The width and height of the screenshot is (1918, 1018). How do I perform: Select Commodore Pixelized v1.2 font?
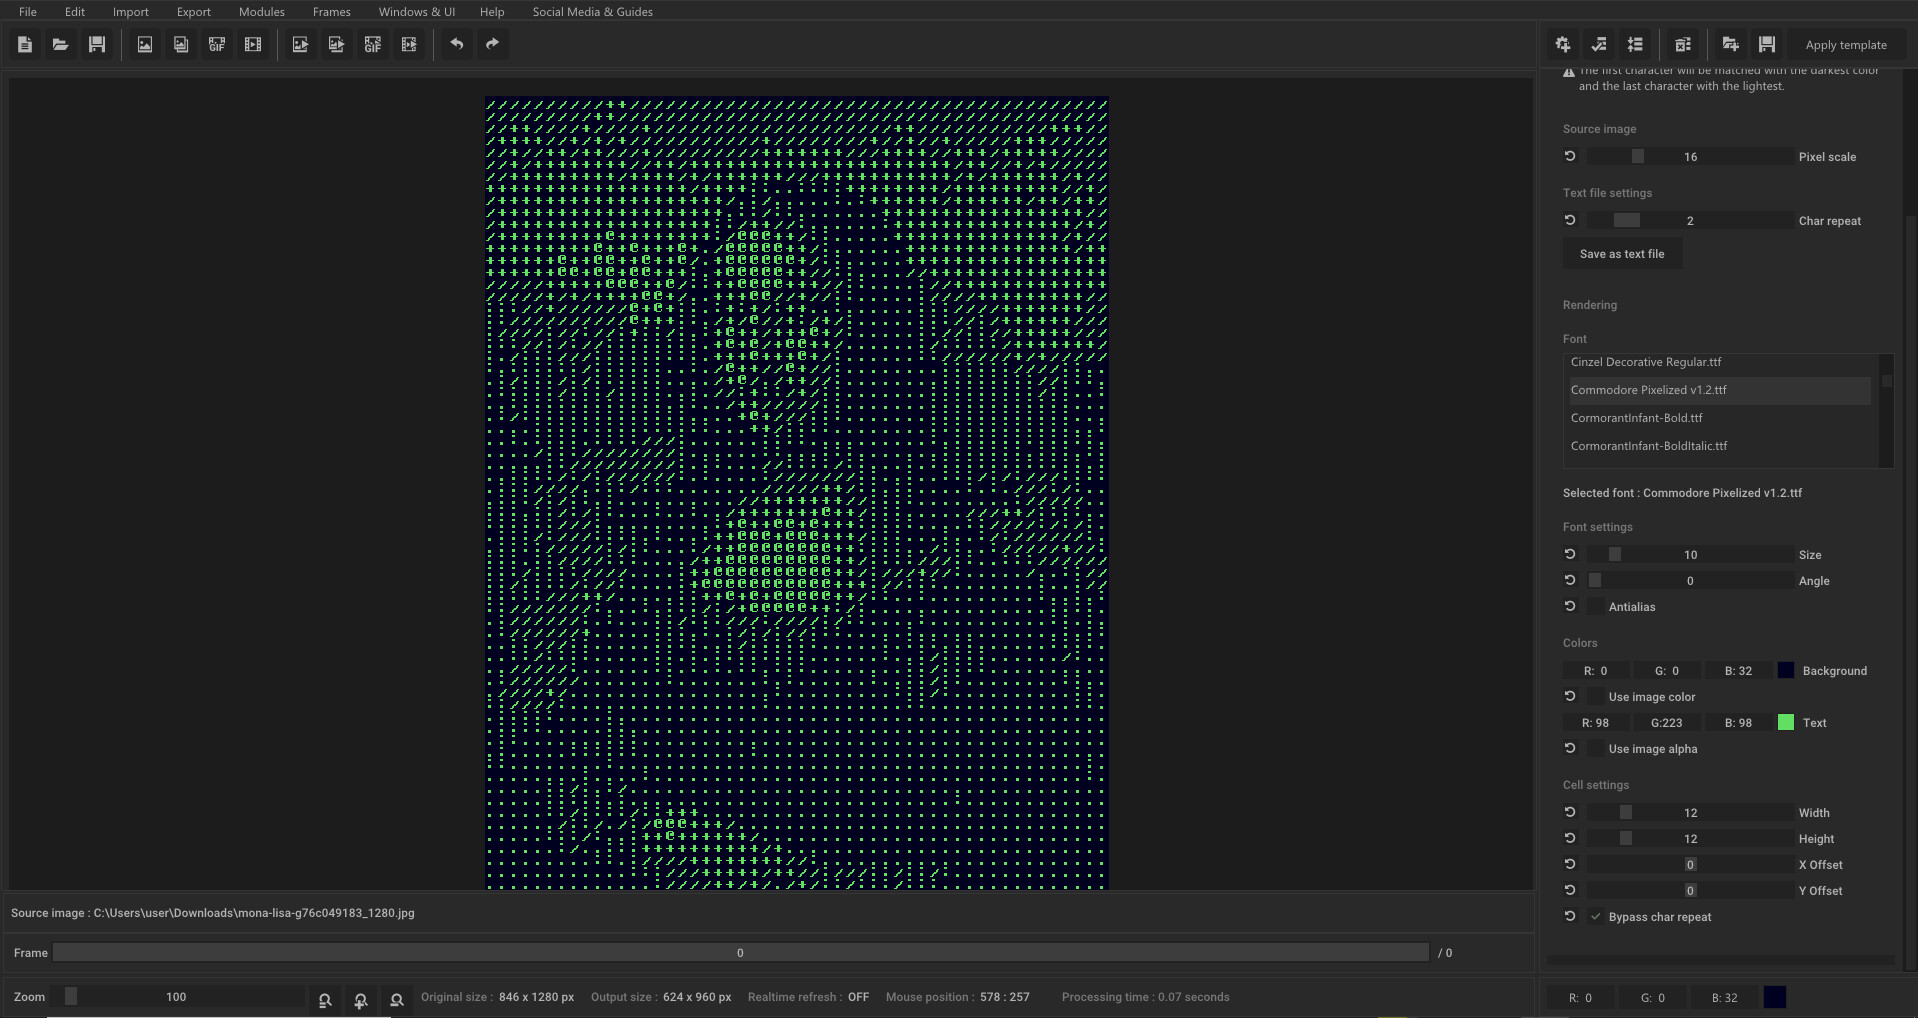tap(1648, 389)
